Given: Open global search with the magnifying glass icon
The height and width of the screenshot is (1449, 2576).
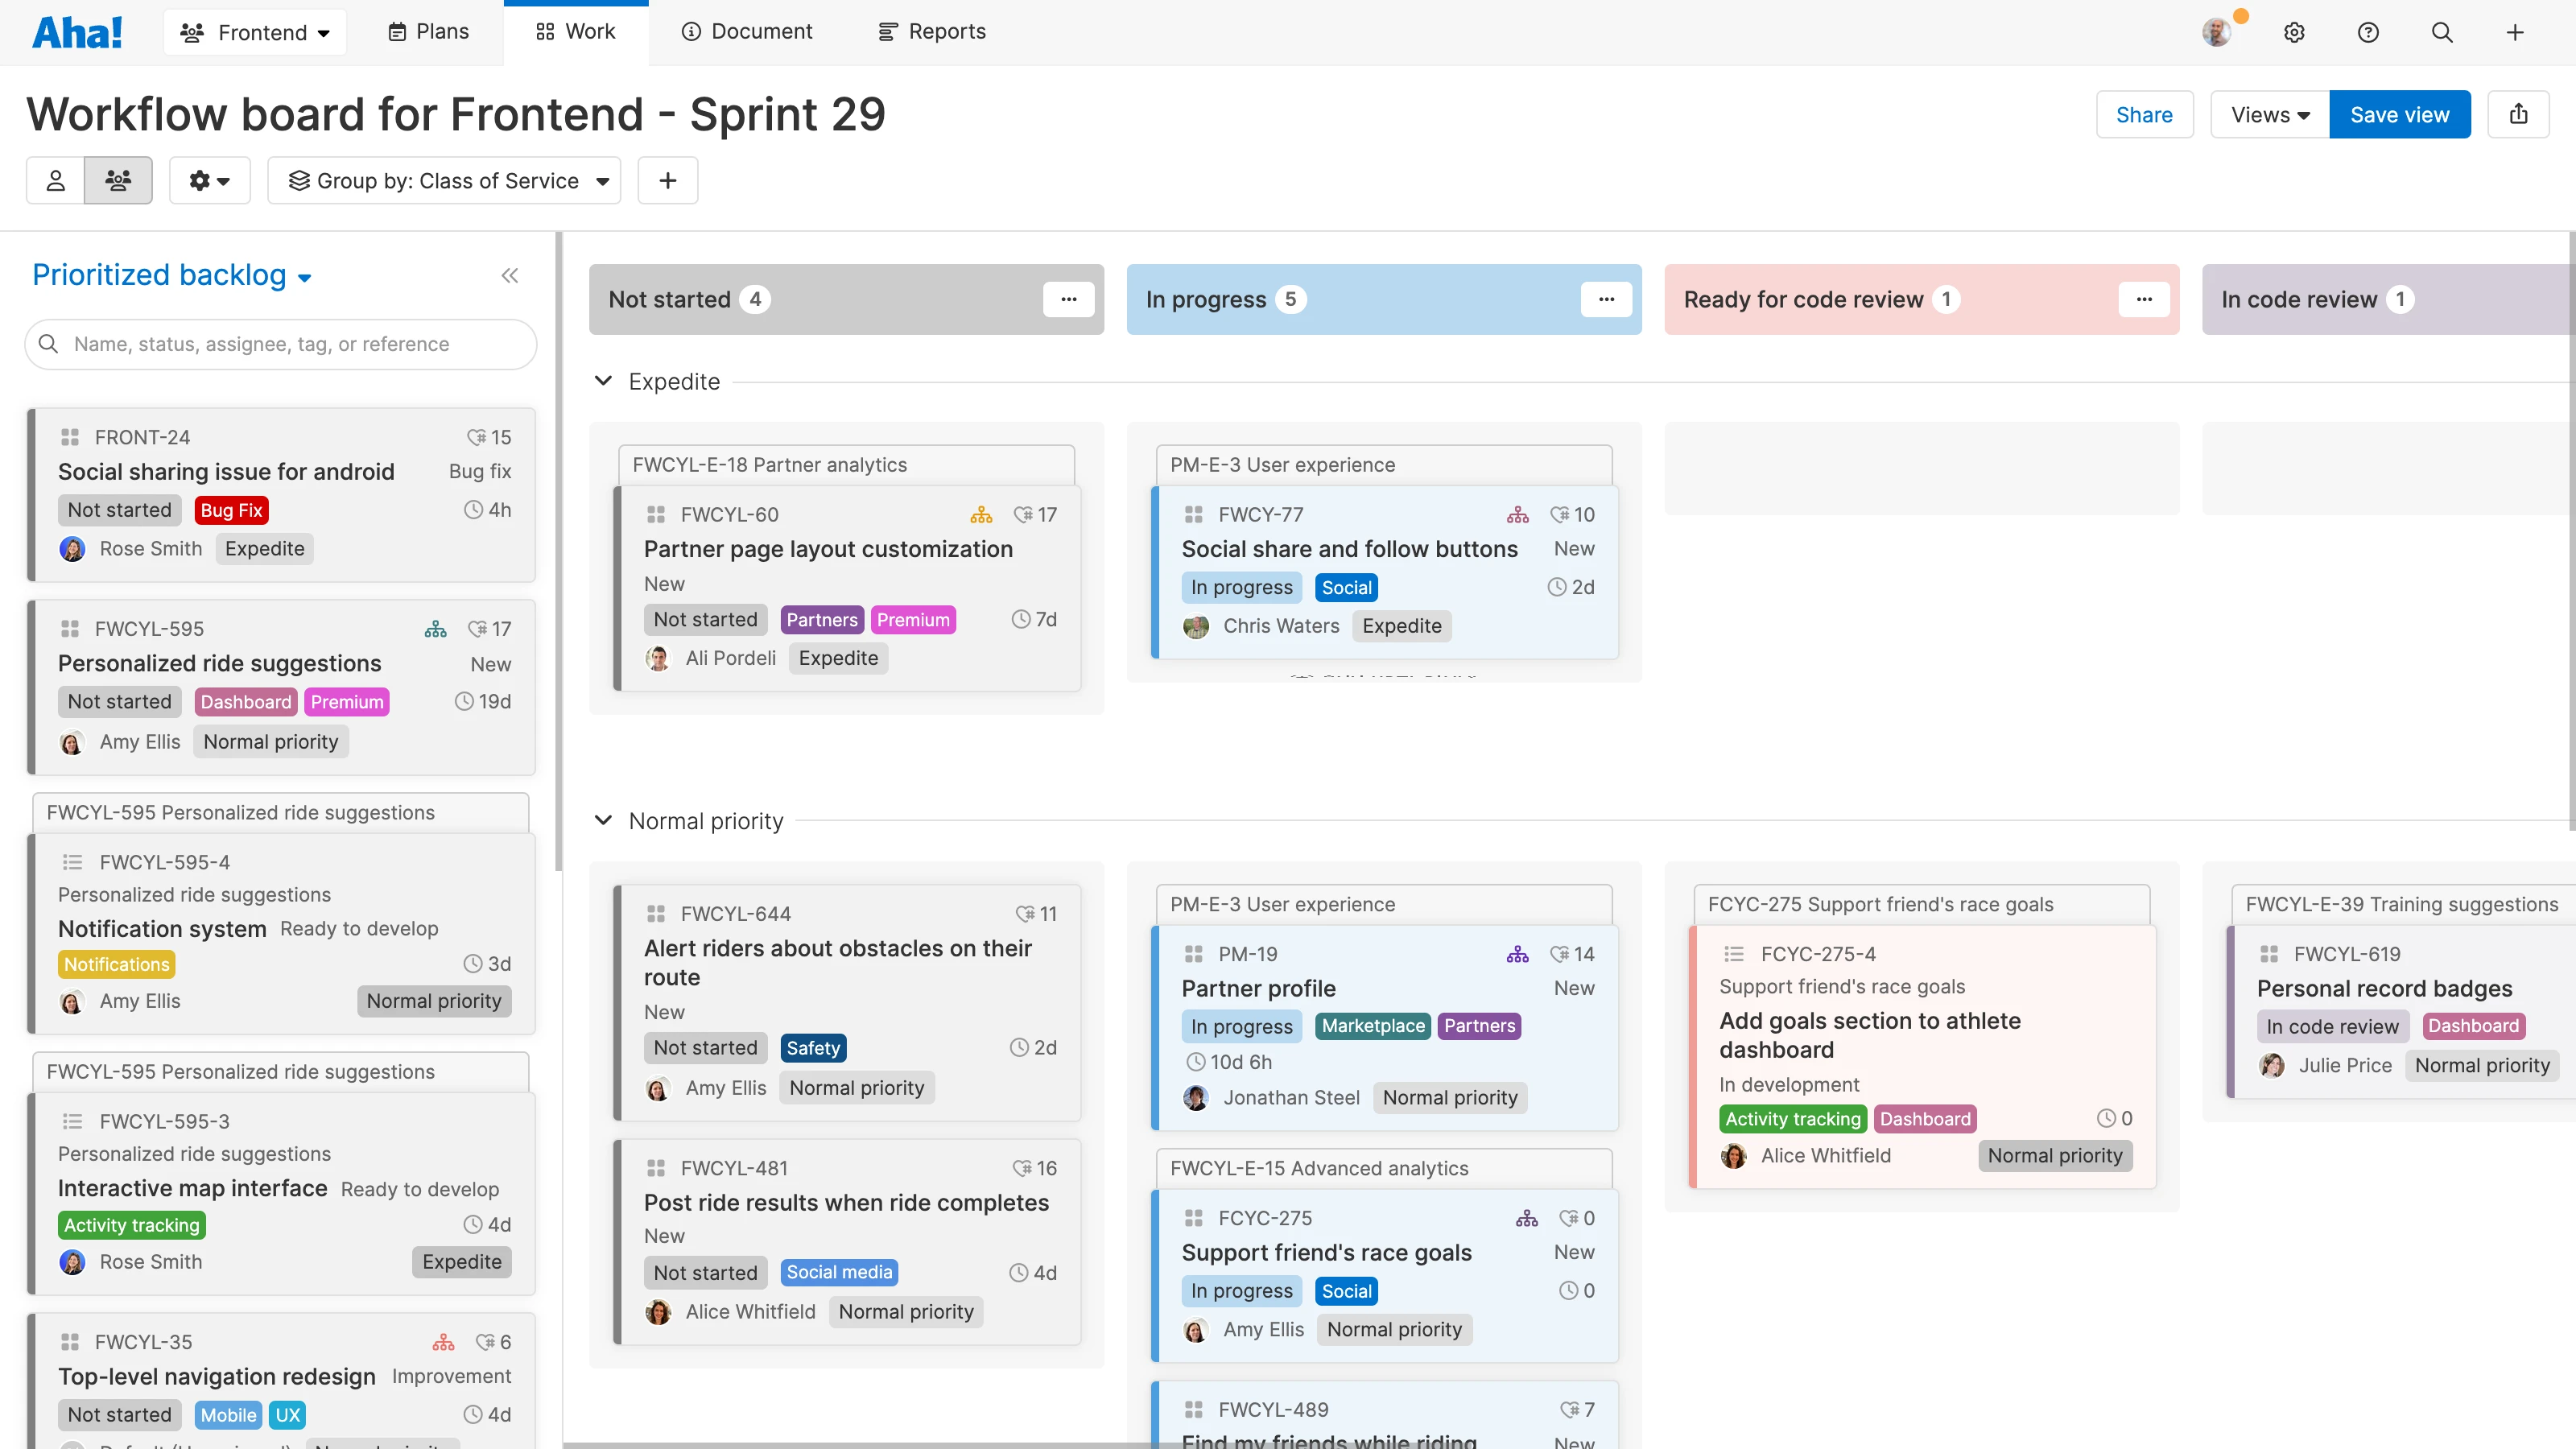Looking at the screenshot, I should pyautogui.click(x=2442, y=32).
